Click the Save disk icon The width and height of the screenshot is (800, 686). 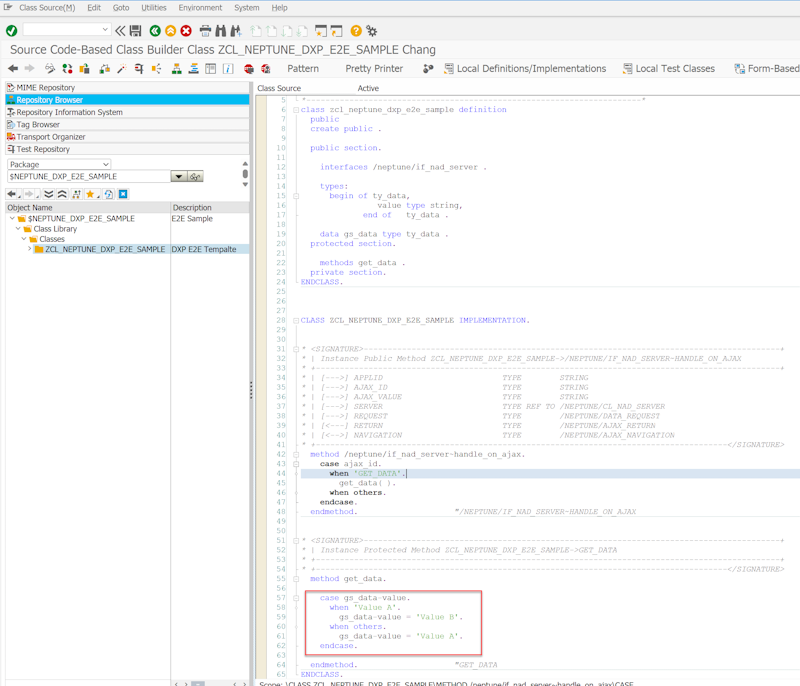[x=135, y=31]
